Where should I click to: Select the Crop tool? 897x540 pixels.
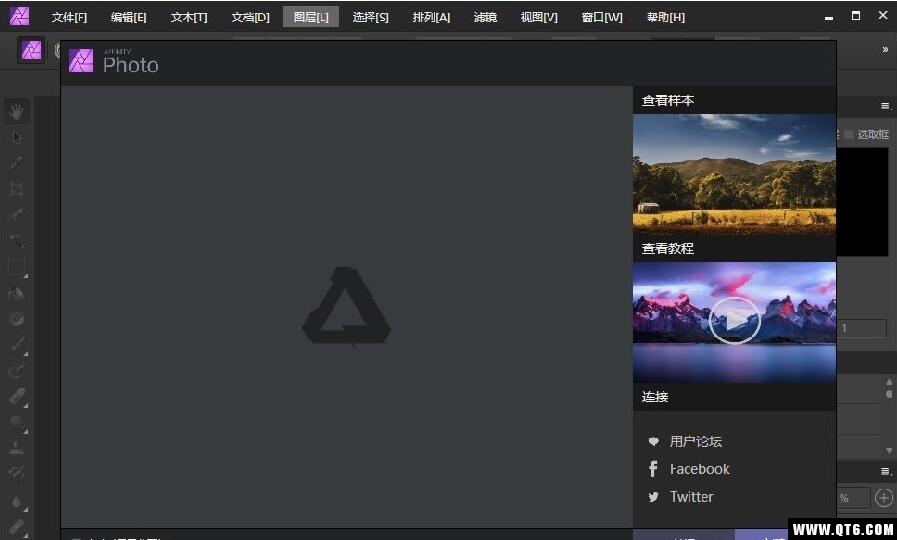pos(17,189)
